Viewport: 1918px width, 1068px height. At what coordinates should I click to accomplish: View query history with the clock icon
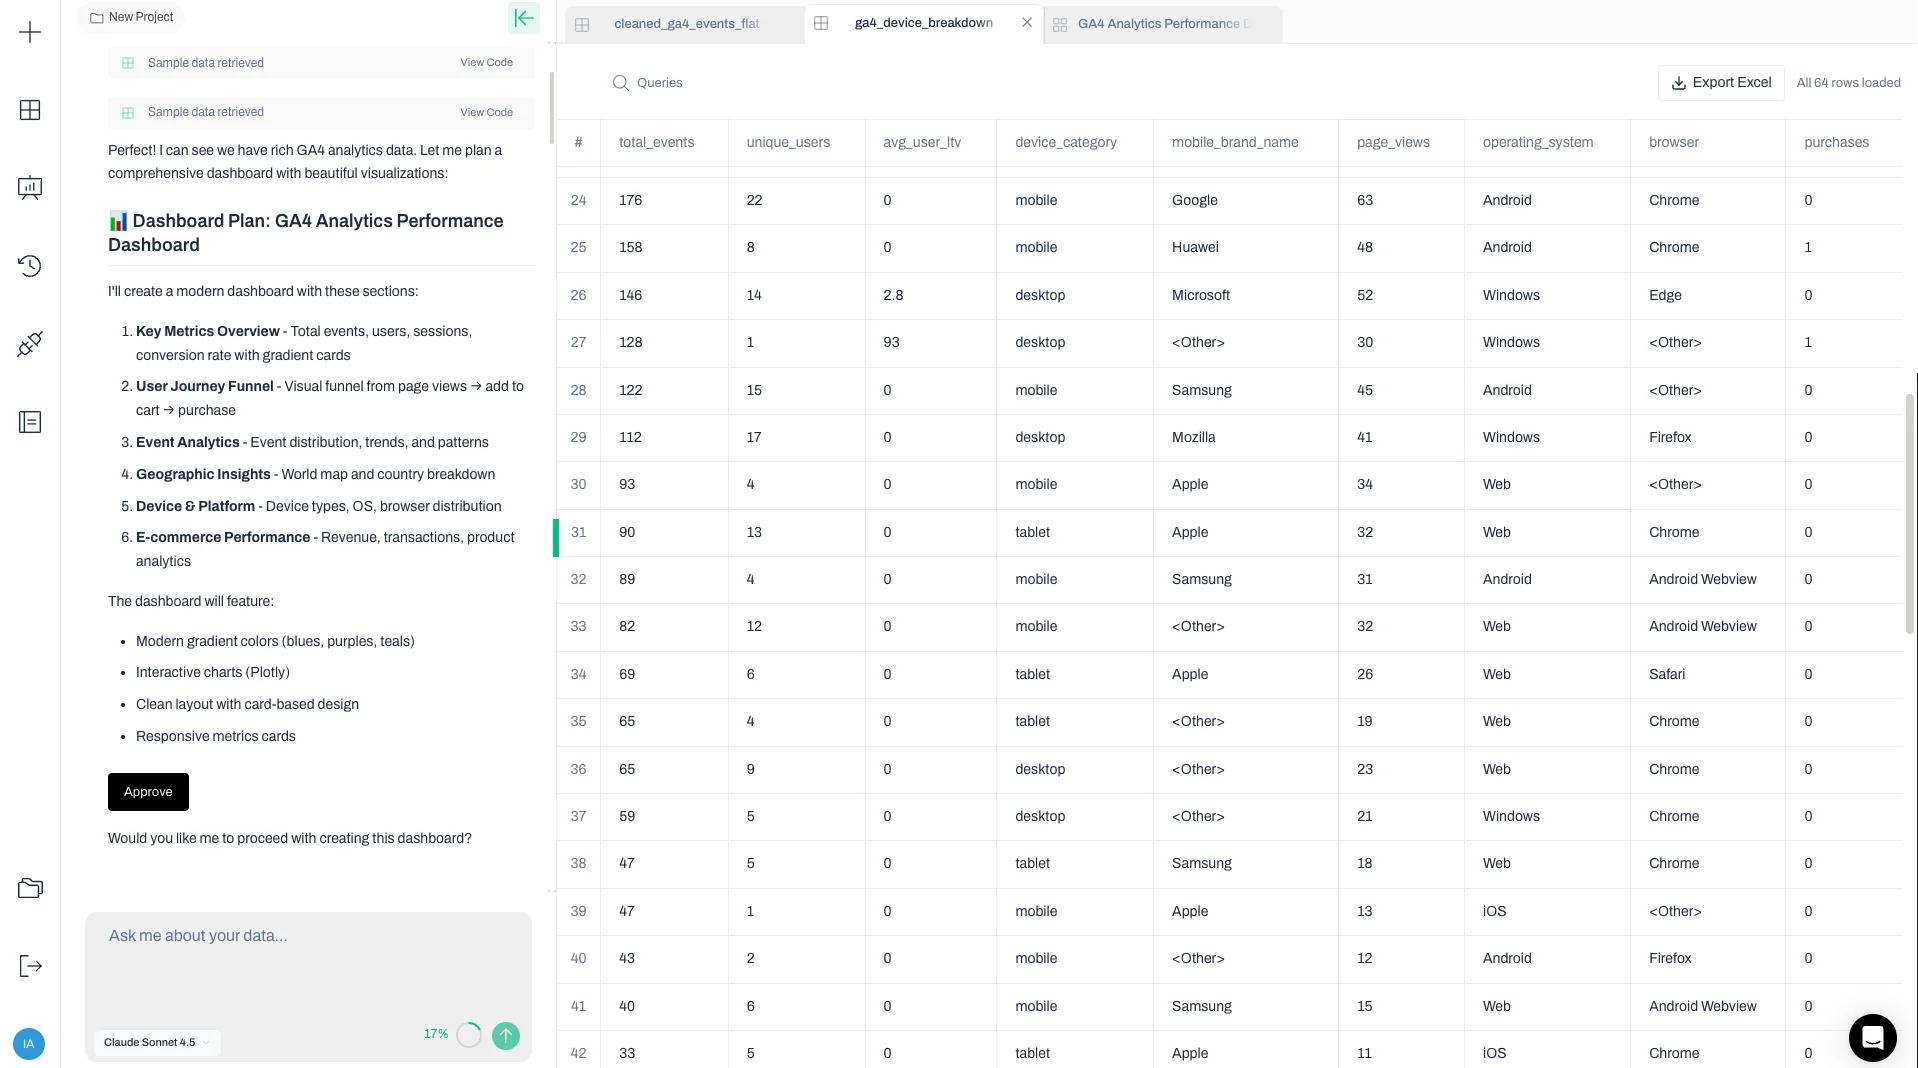click(29, 266)
